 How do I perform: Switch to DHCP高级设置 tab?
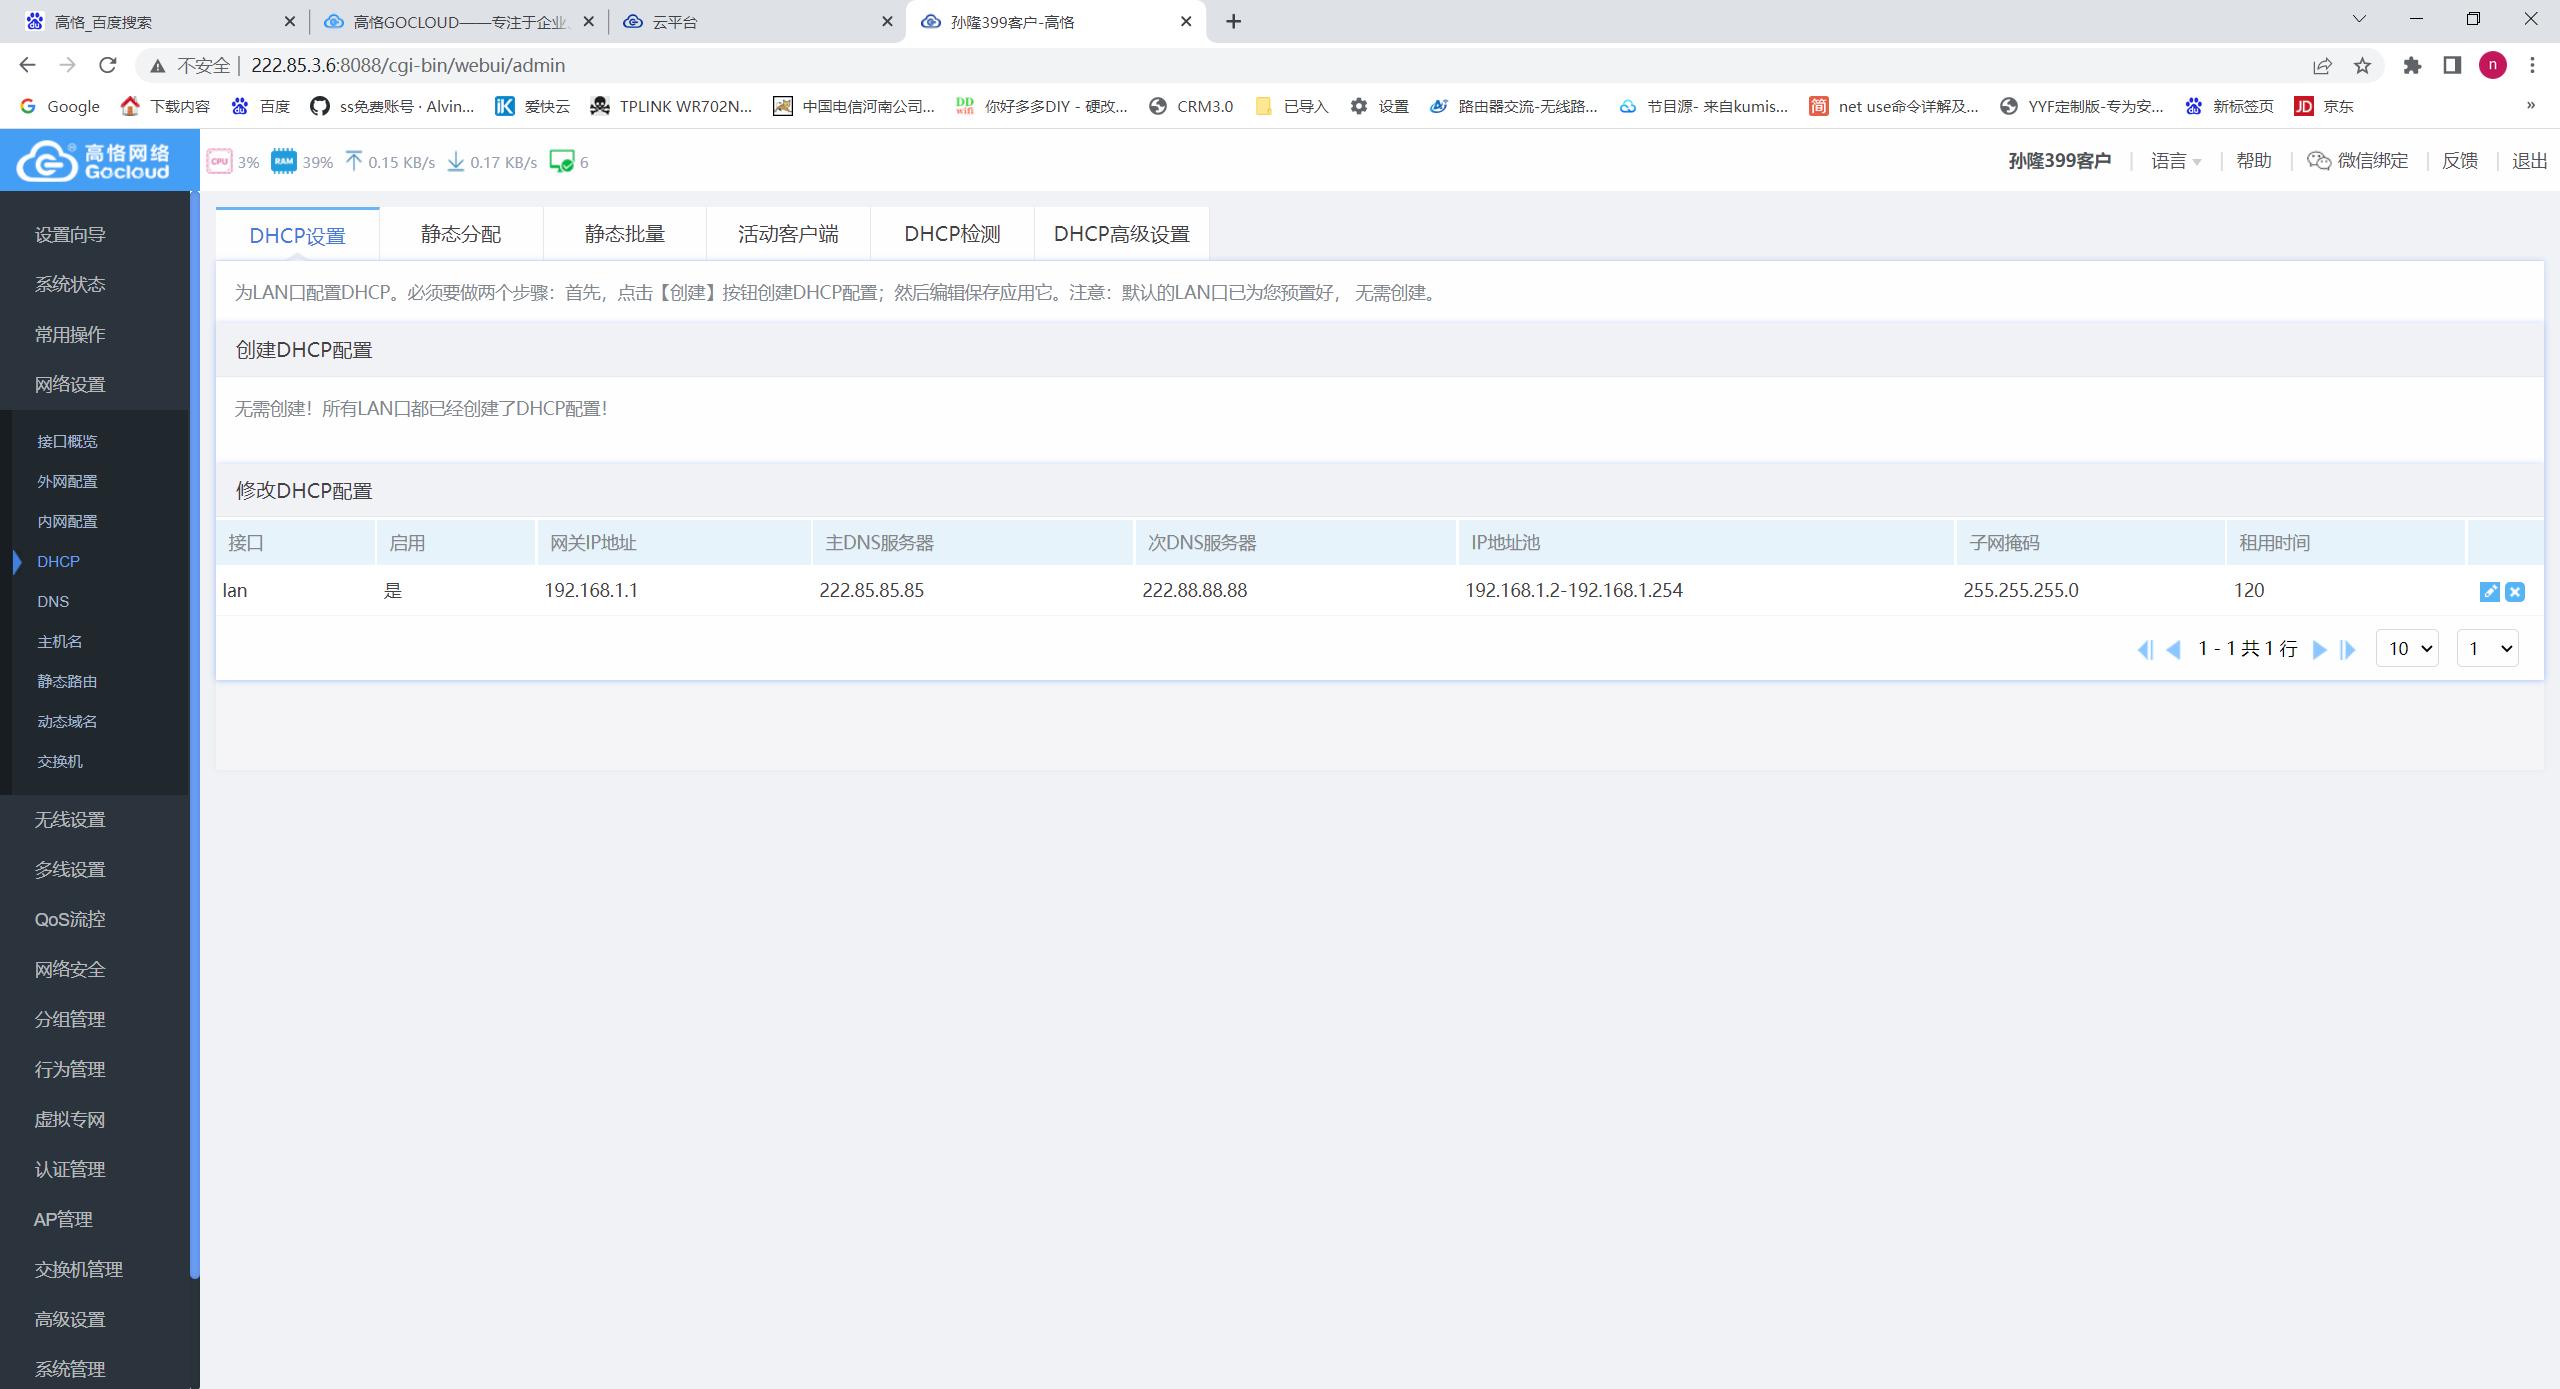click(x=1121, y=234)
